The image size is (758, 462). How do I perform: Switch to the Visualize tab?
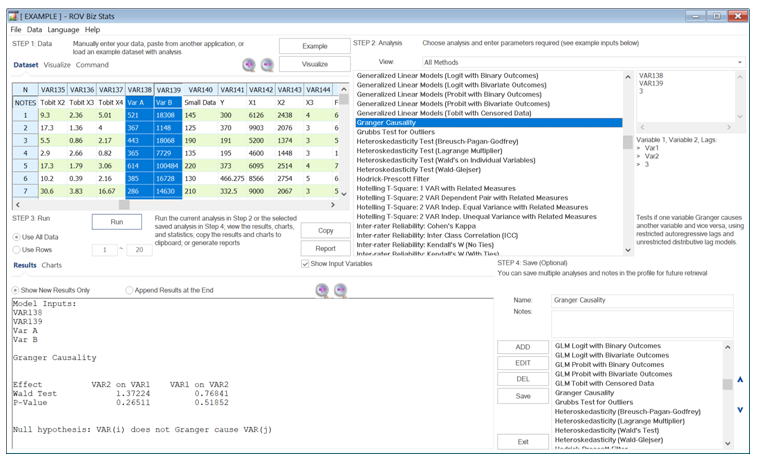pyautogui.click(x=57, y=65)
